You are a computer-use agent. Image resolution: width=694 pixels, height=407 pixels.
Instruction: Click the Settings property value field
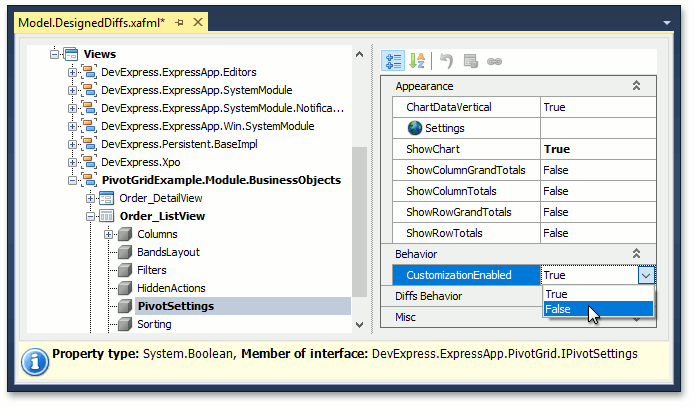pyautogui.click(x=598, y=128)
